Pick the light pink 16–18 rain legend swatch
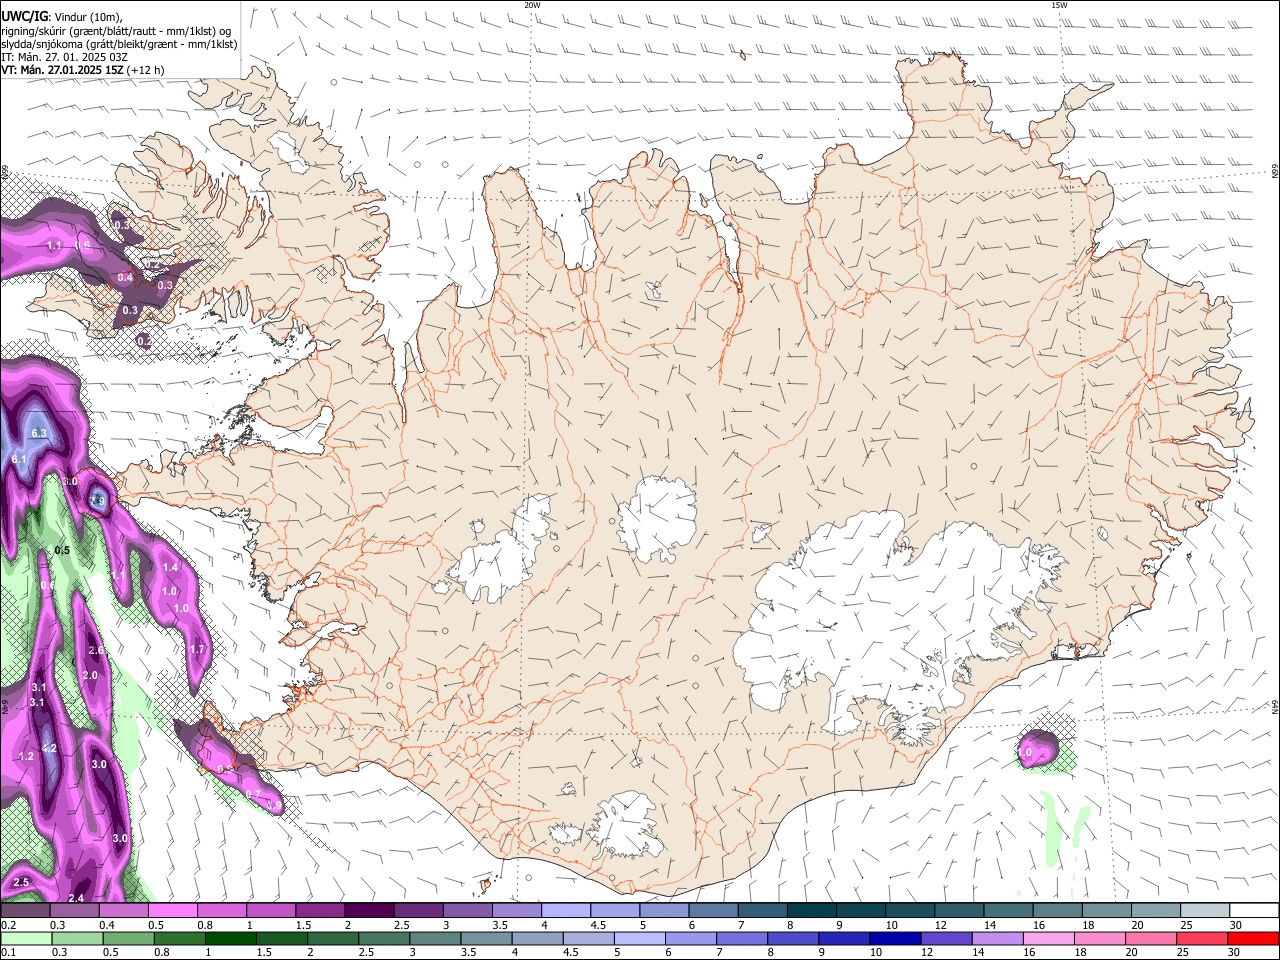This screenshot has width=1280, height=960. 1049,938
